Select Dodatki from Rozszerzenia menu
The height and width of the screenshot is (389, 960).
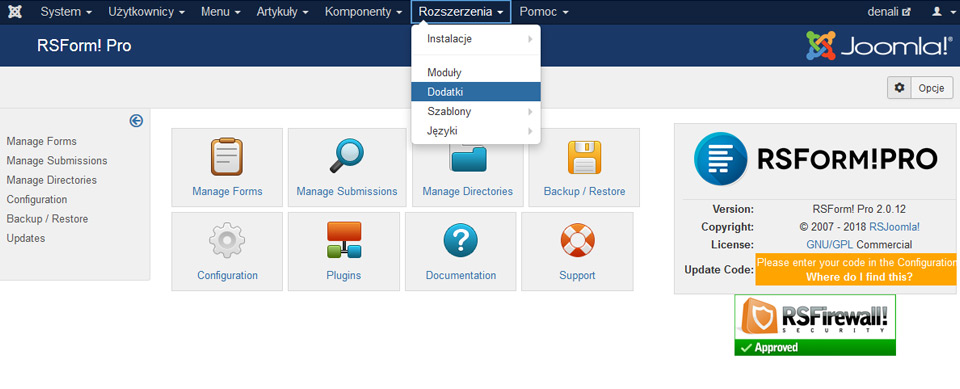[476, 92]
